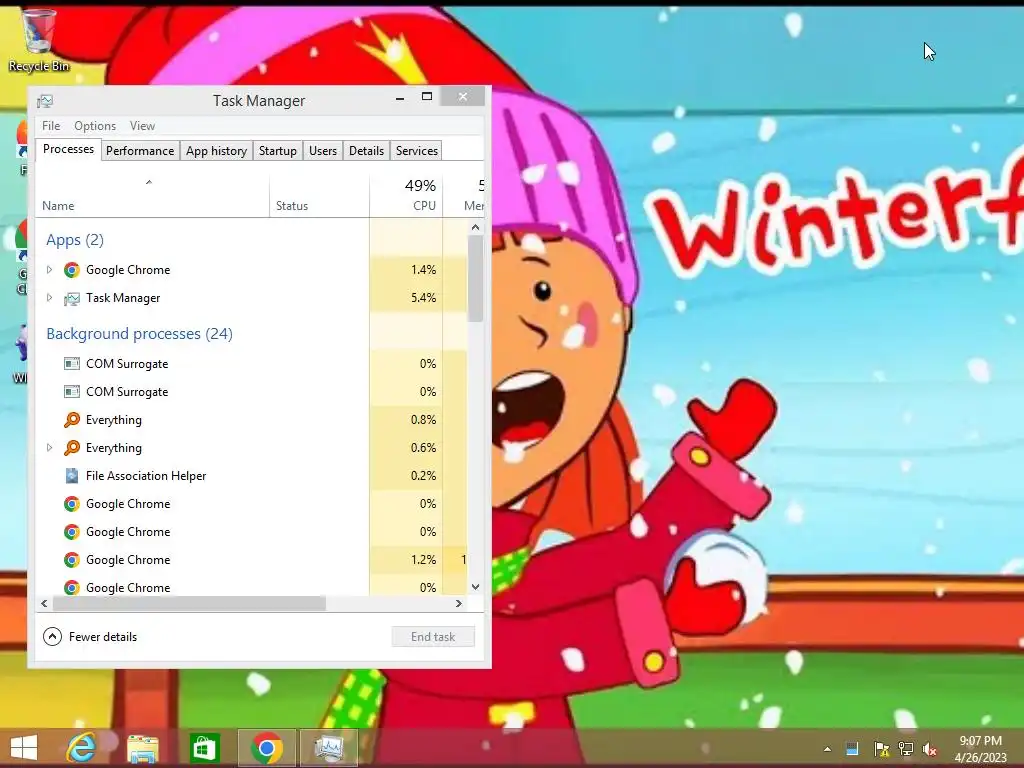The height and width of the screenshot is (768, 1024).
Task: Open the File menu
Action: [x=51, y=126]
